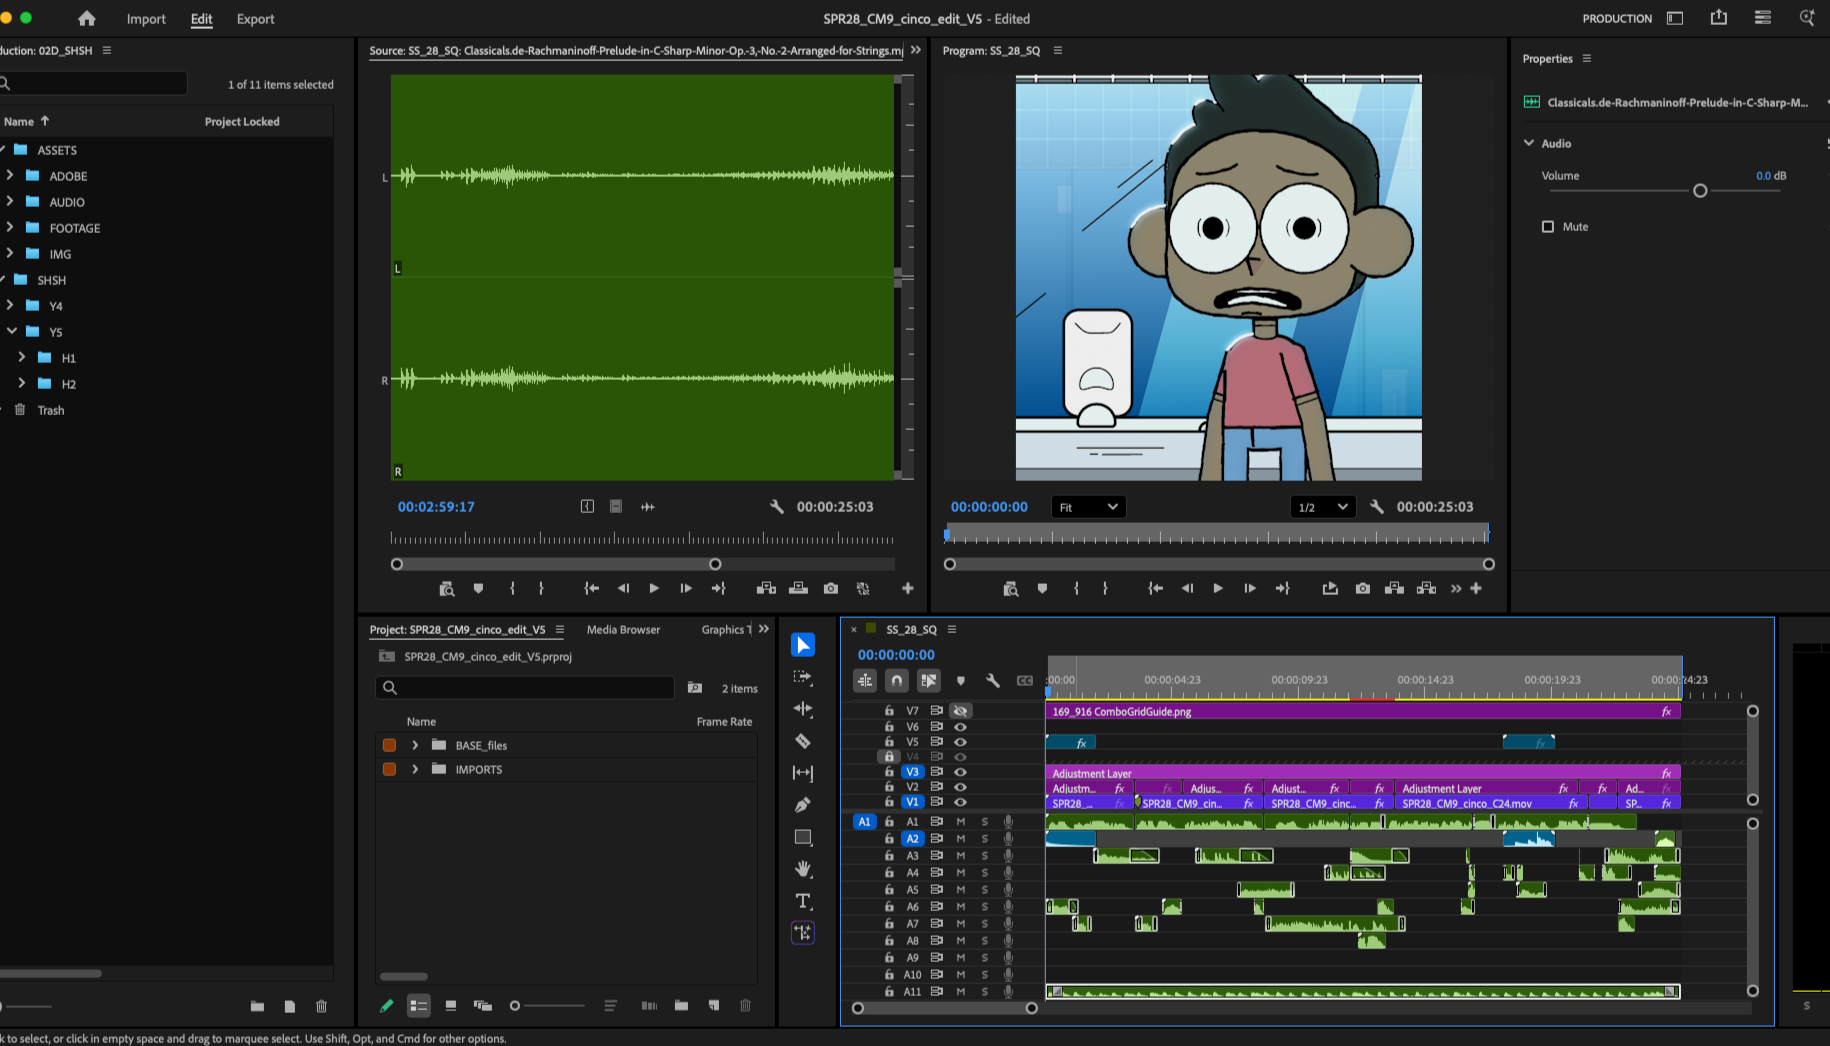The height and width of the screenshot is (1046, 1830).
Task: Collapse the Audio section in Properties
Action: coord(1529,143)
